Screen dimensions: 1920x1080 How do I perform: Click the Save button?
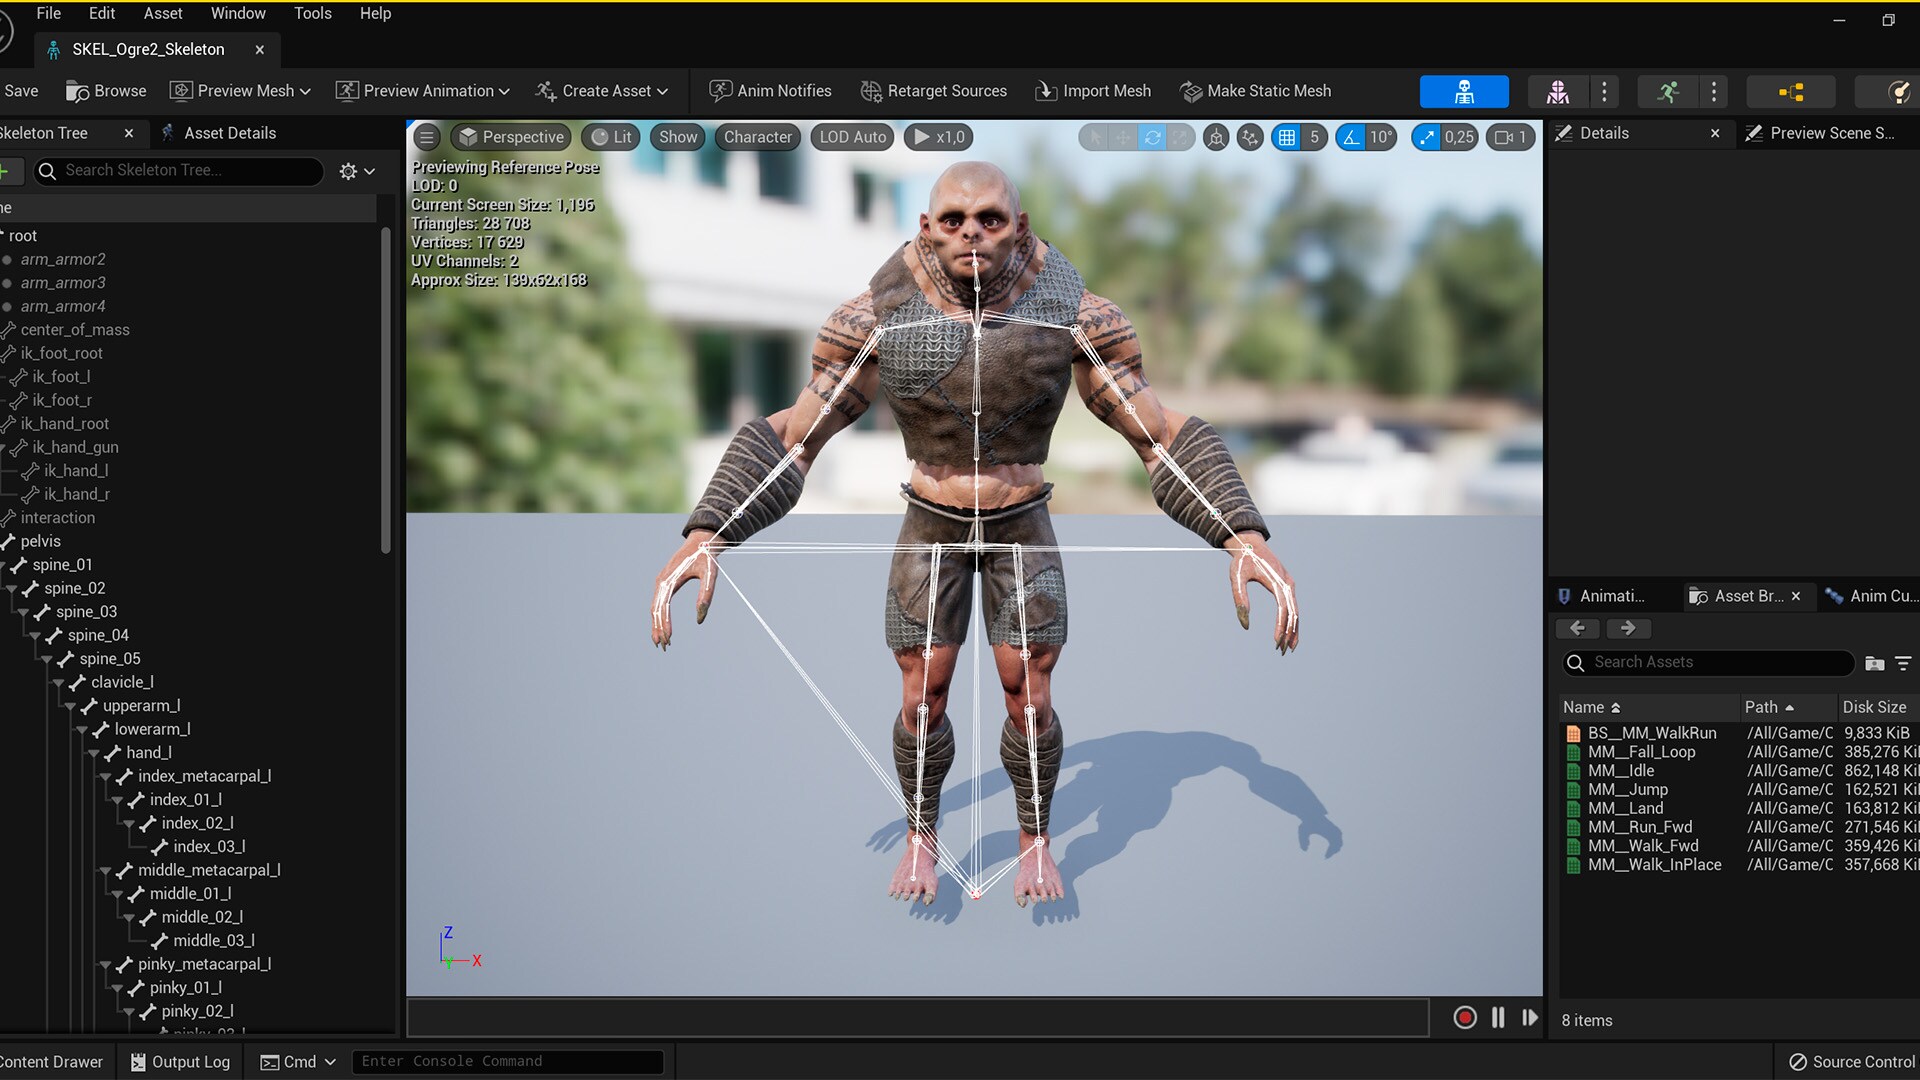pyautogui.click(x=22, y=90)
